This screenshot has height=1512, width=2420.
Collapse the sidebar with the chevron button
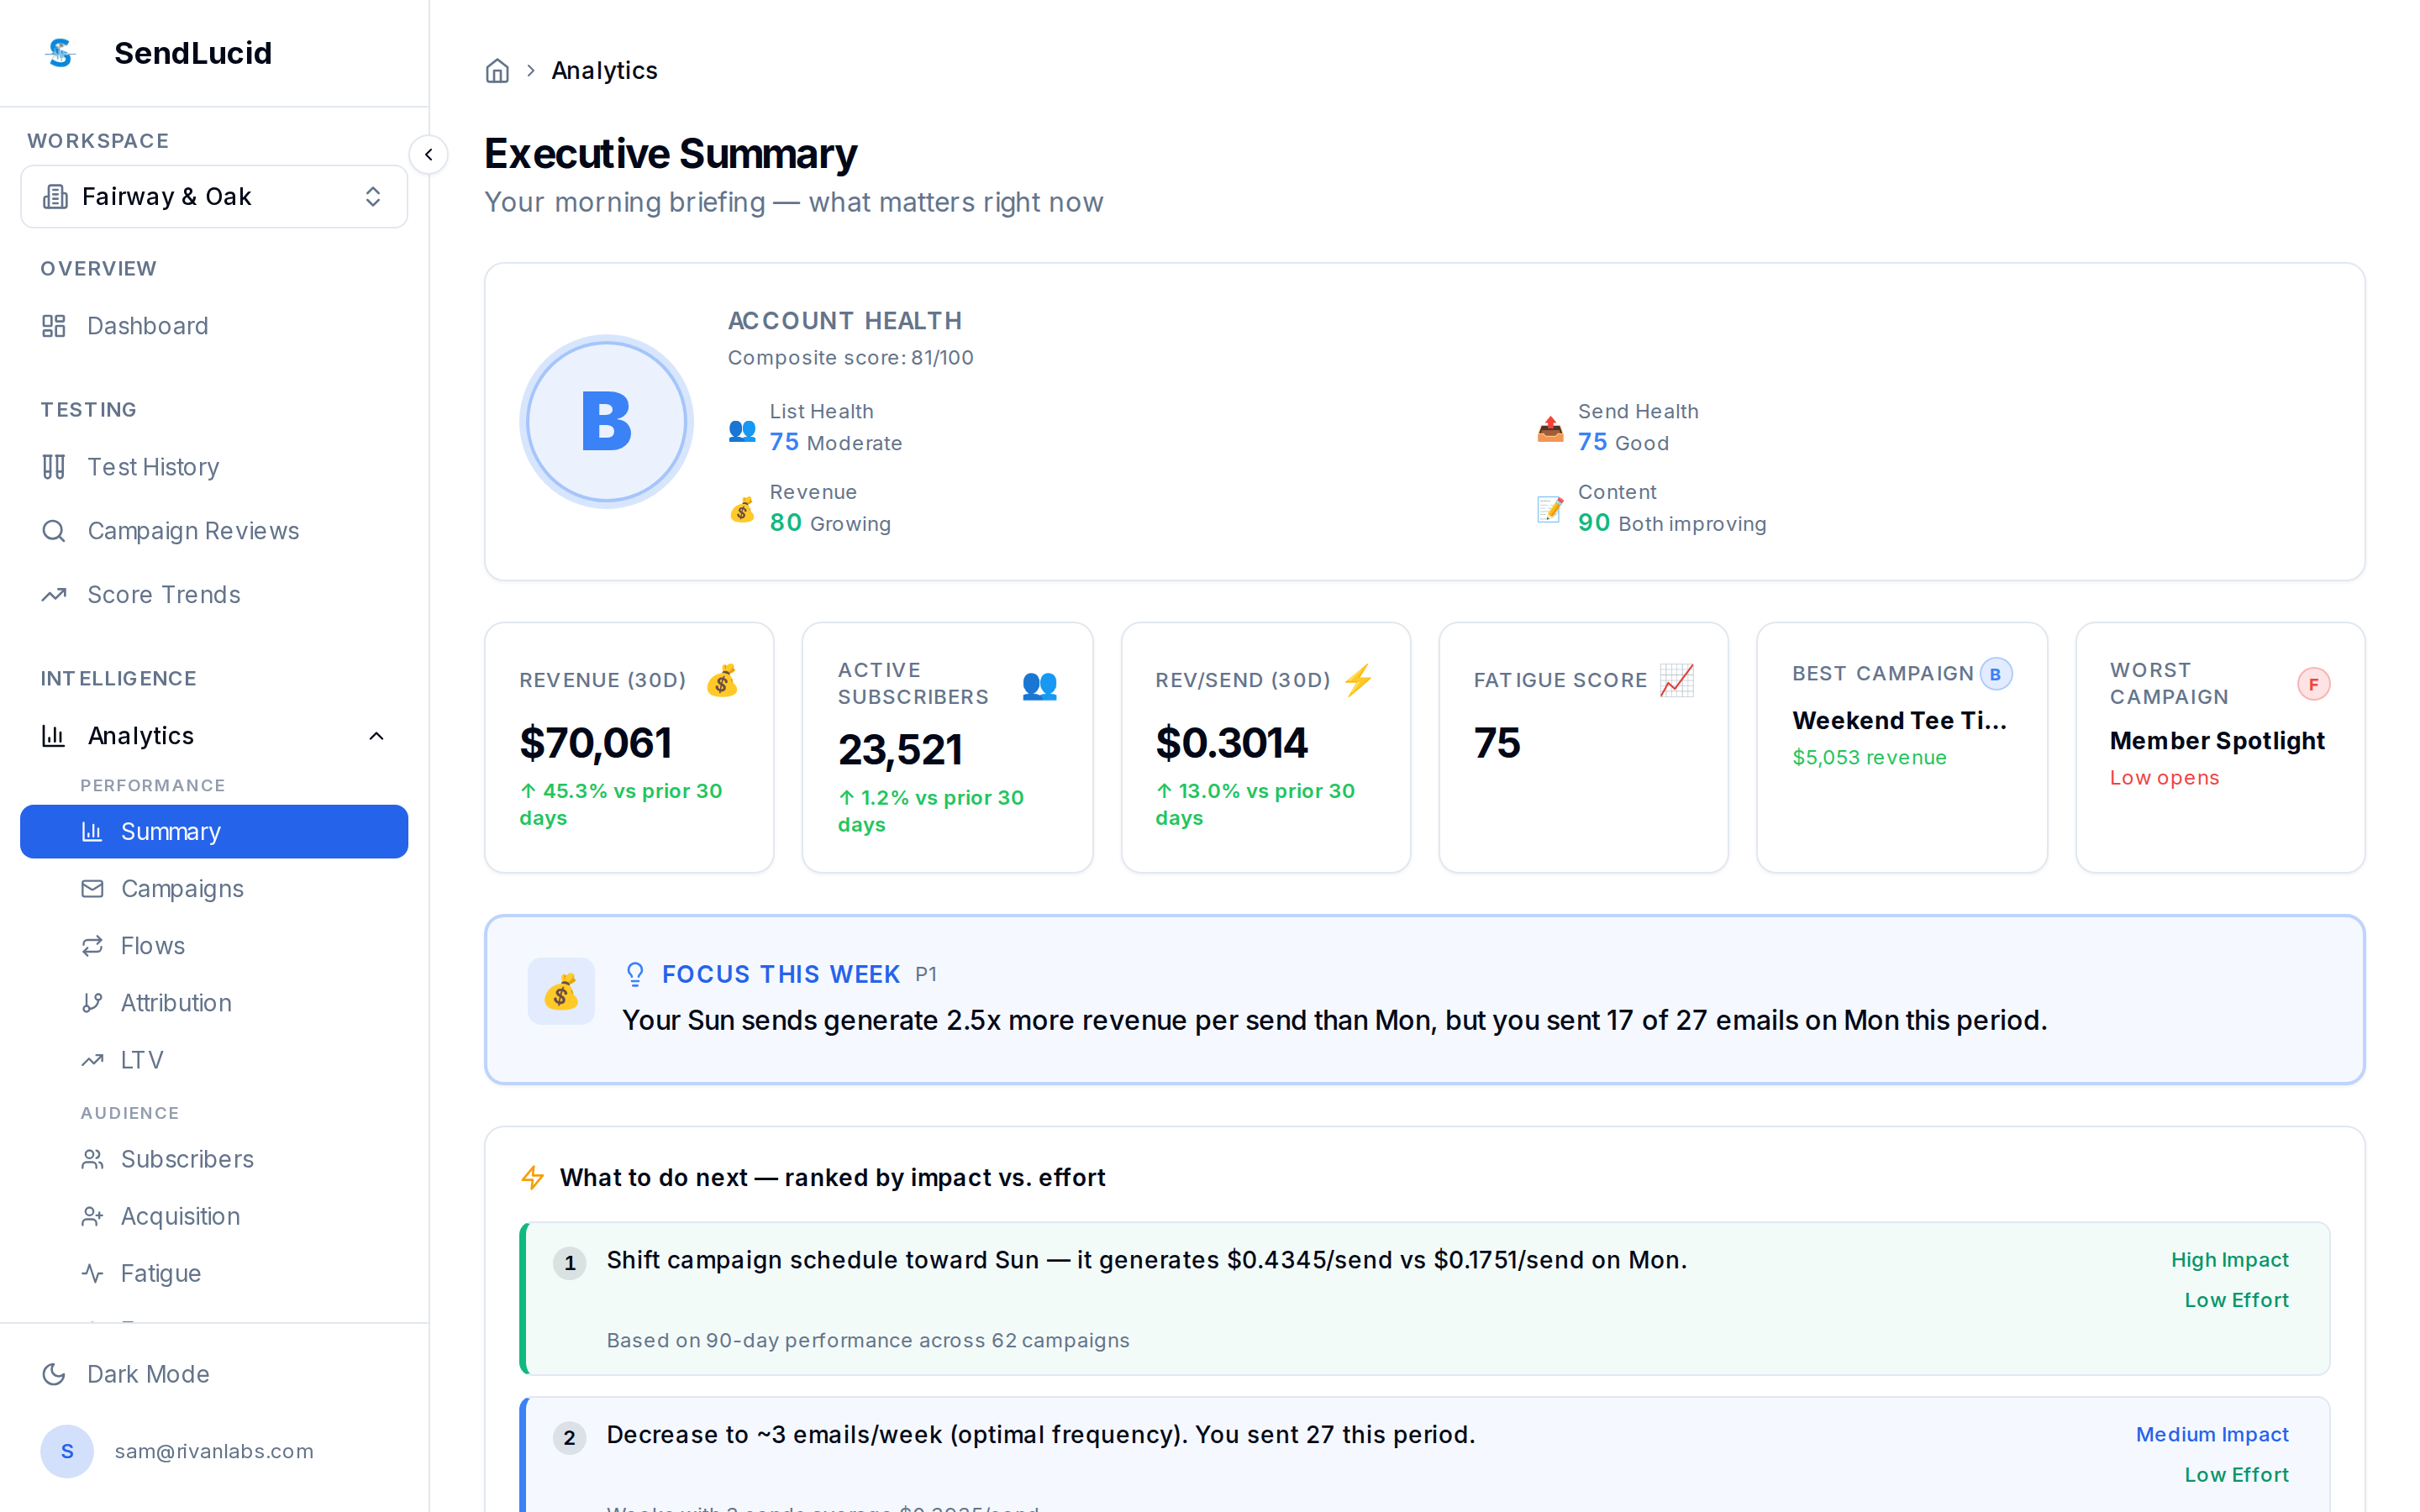429,154
